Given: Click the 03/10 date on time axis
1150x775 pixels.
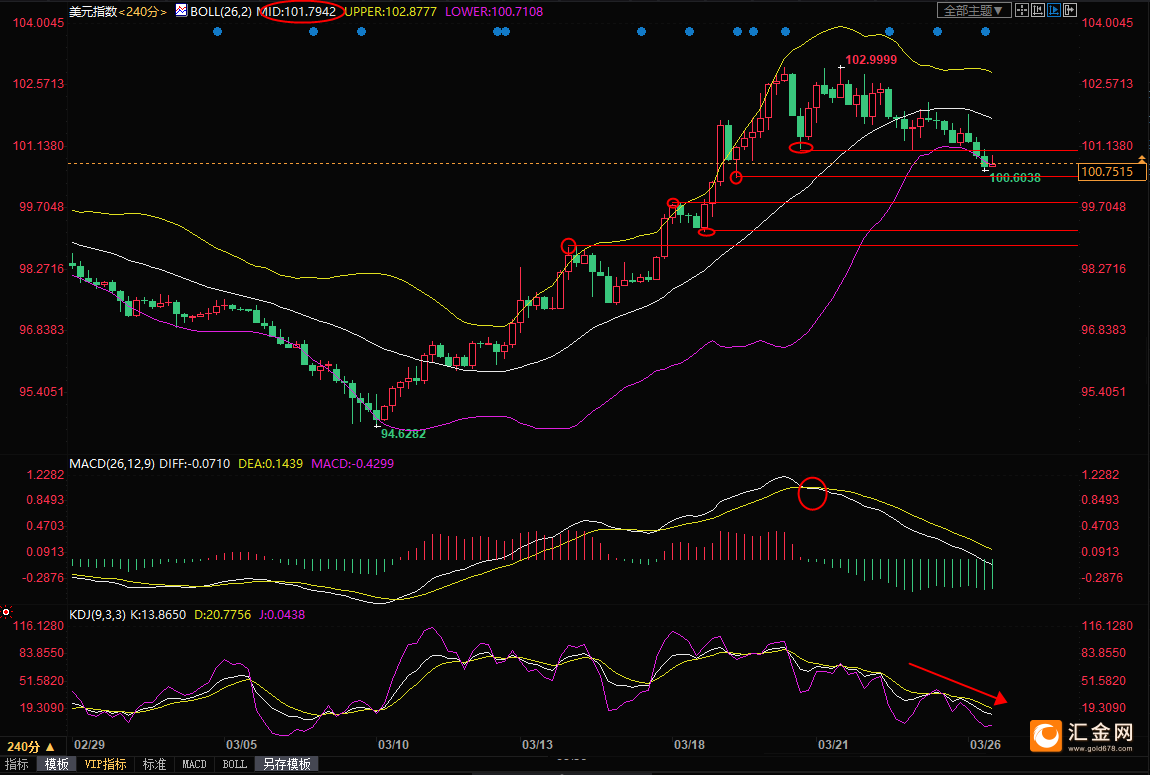Looking at the screenshot, I should [x=393, y=745].
